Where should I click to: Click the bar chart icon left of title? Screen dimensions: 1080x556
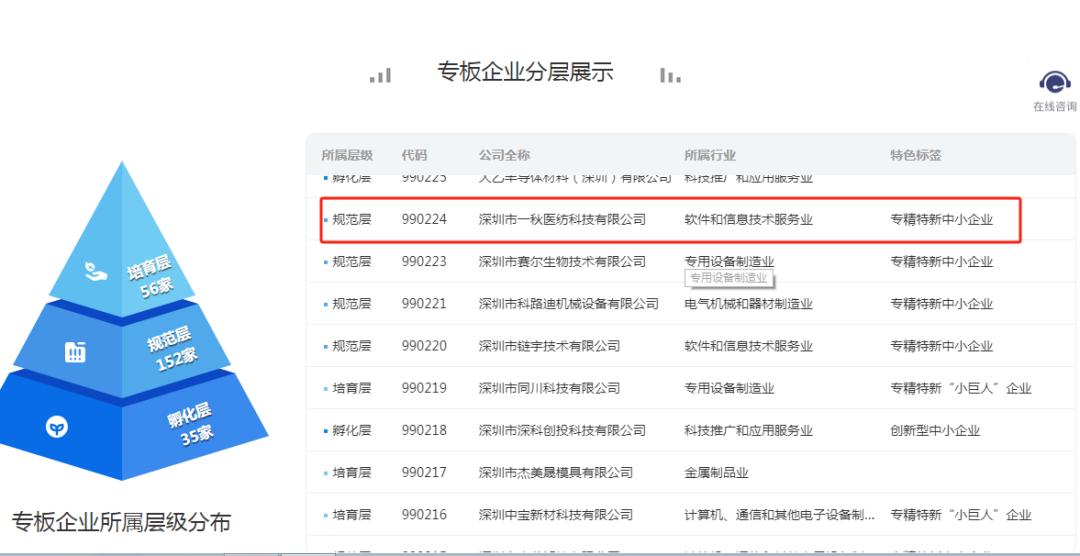(380, 75)
